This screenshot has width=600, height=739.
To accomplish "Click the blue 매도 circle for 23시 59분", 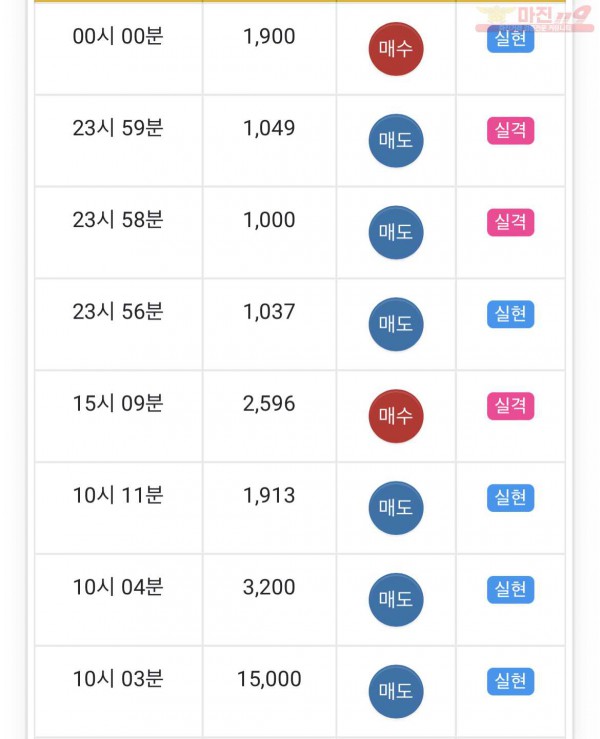I will (x=396, y=140).
